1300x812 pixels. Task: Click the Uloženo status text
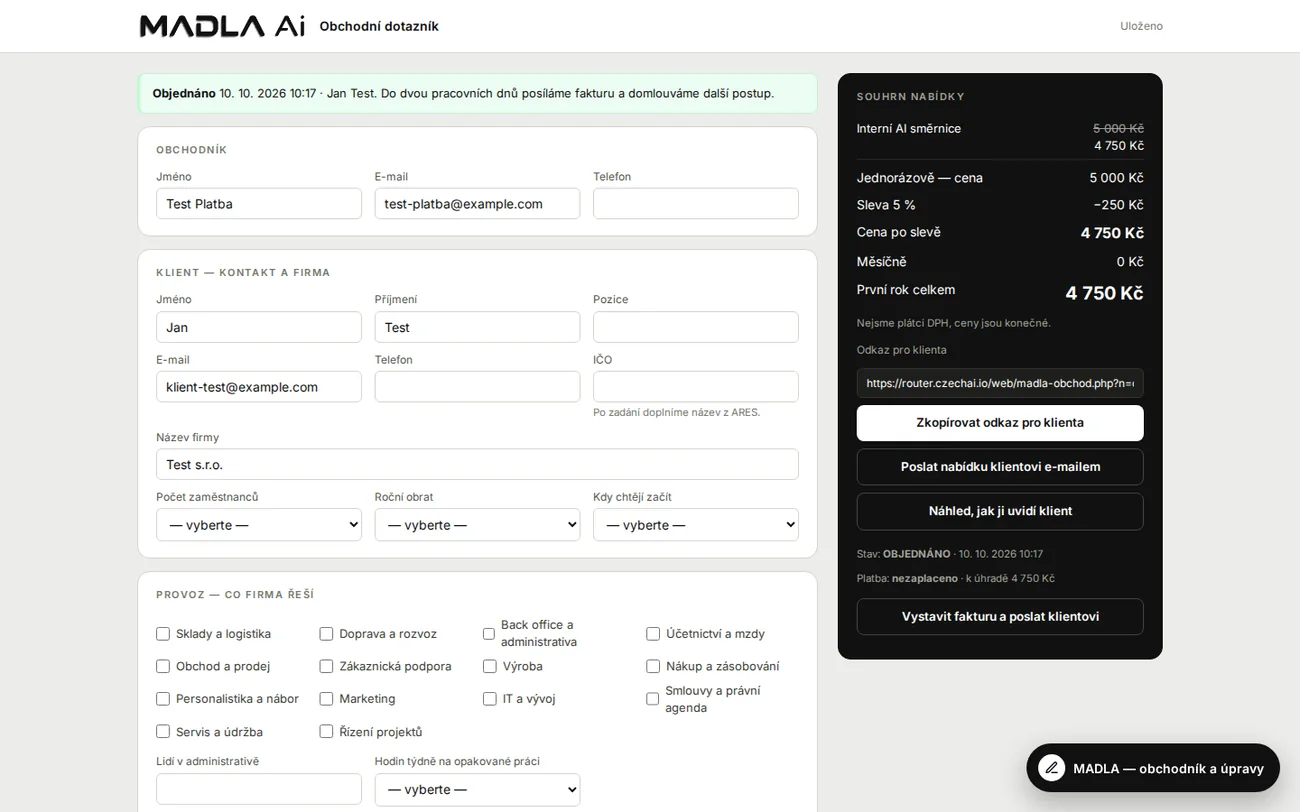point(1141,26)
